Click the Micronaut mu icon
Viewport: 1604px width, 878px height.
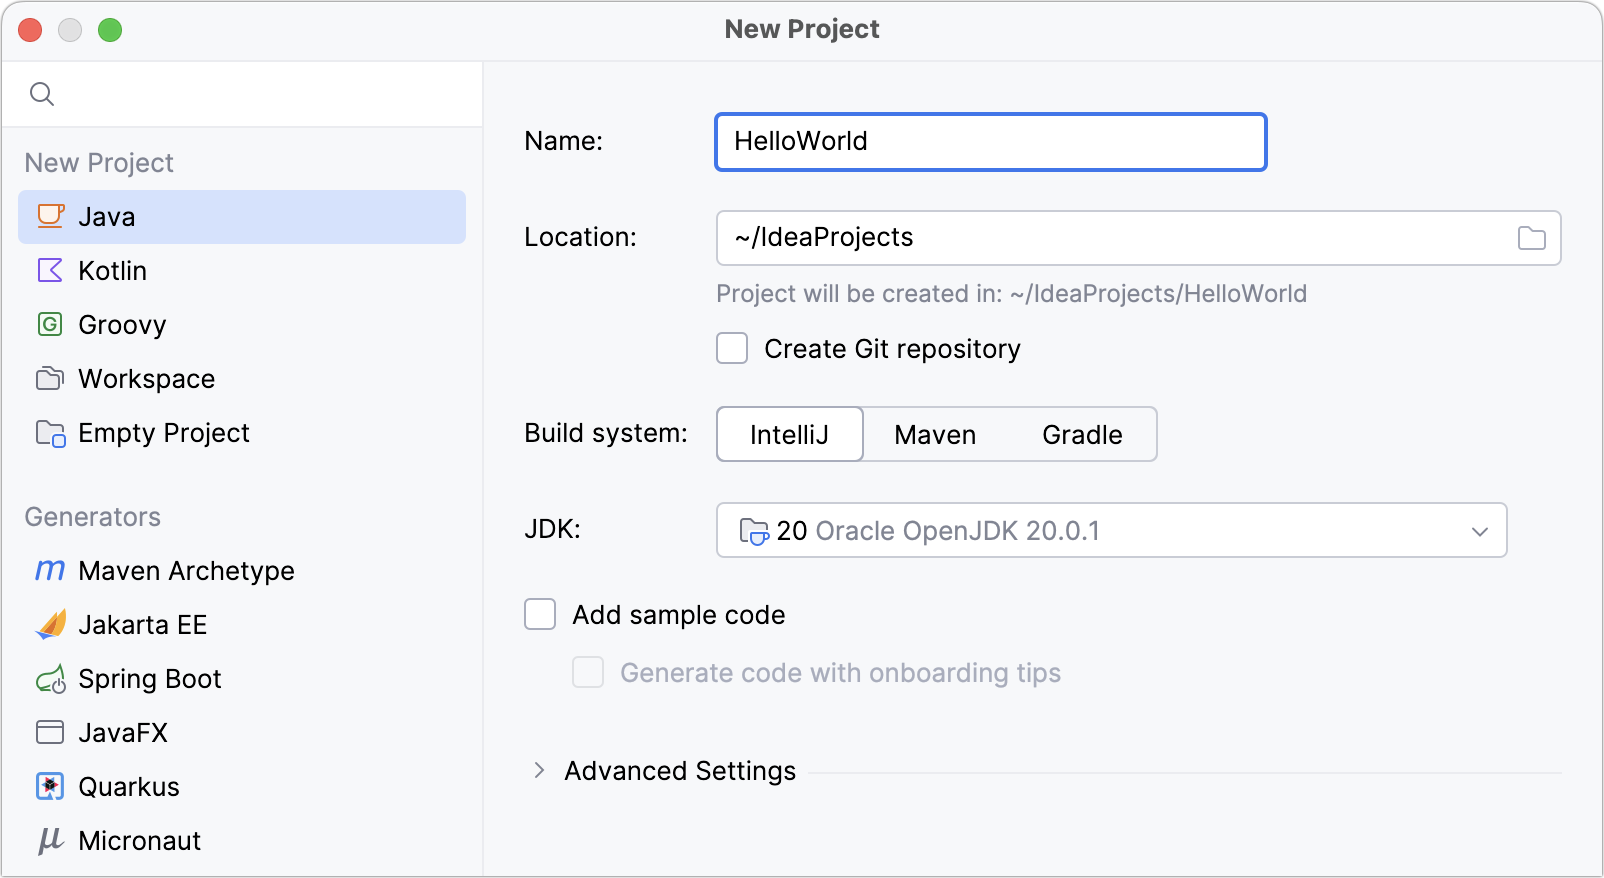(50, 840)
